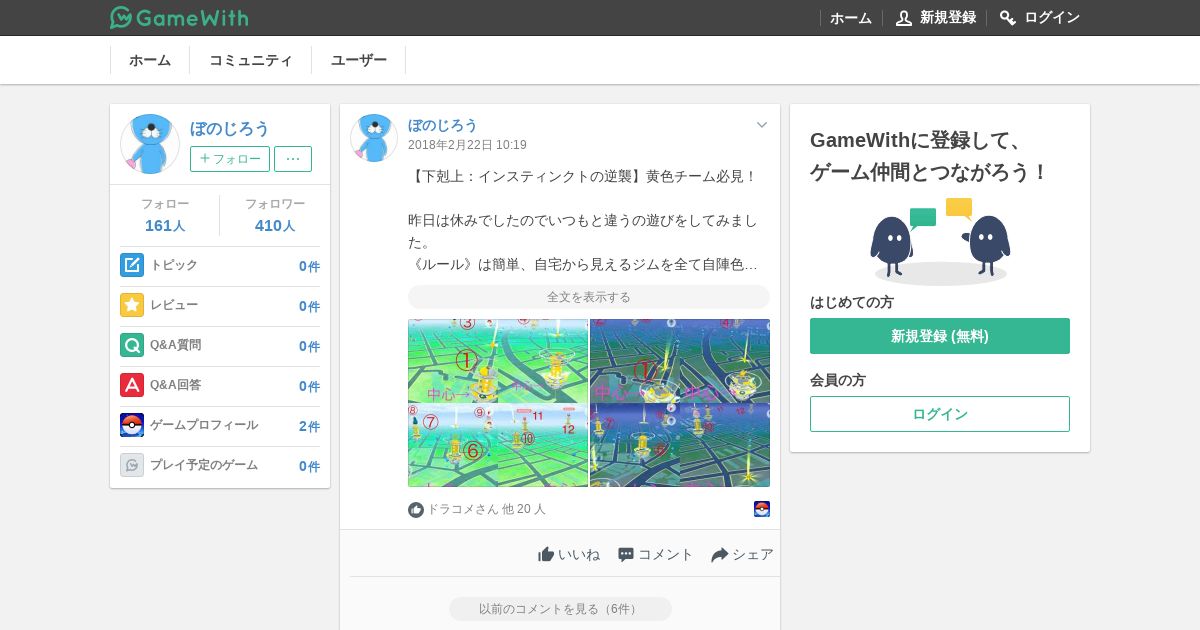Select 新規登録 in header bar
This screenshot has height=630, width=1200.
(x=948, y=18)
